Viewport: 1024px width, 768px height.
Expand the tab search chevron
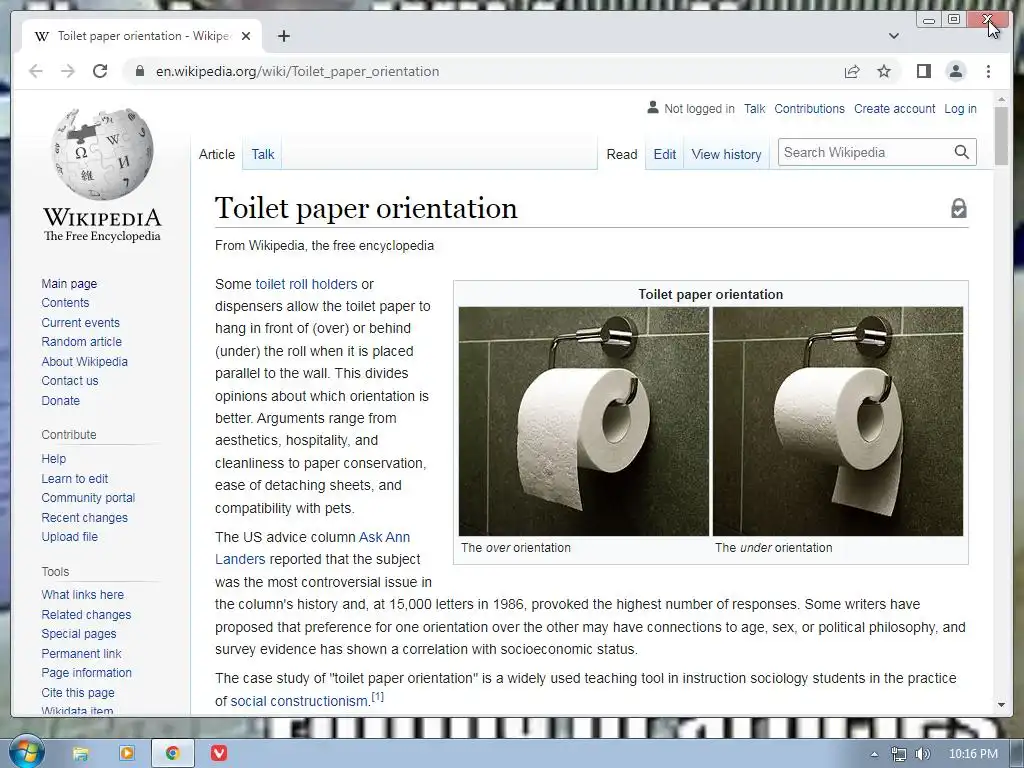[893, 36]
